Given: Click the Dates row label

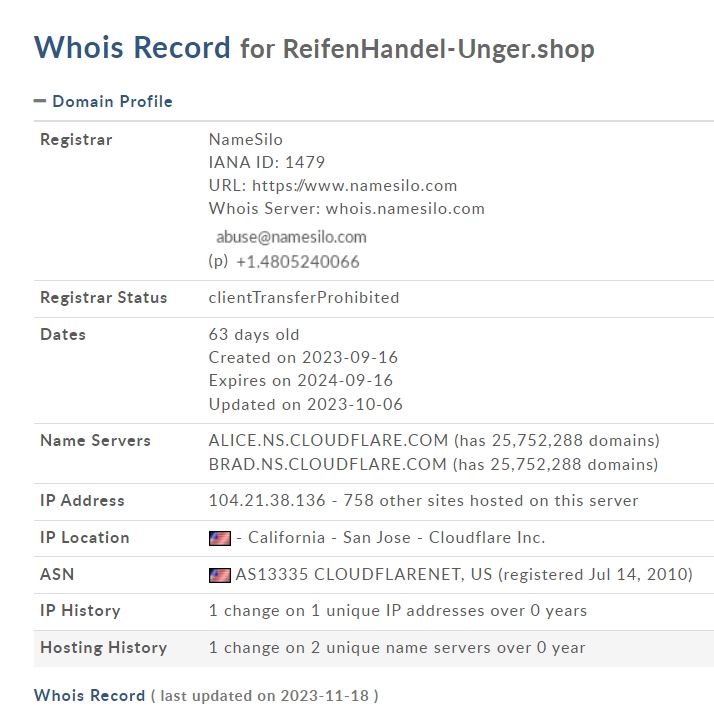Looking at the screenshot, I should pos(63,335).
